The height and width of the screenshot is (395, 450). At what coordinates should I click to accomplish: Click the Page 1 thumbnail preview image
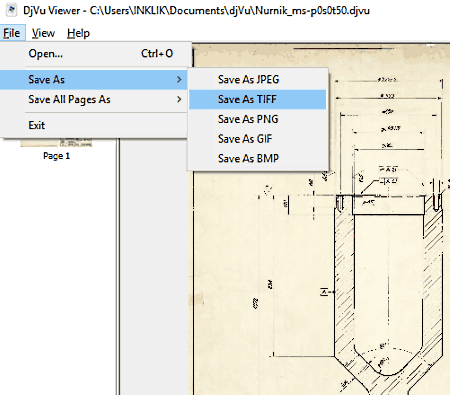pos(56,143)
